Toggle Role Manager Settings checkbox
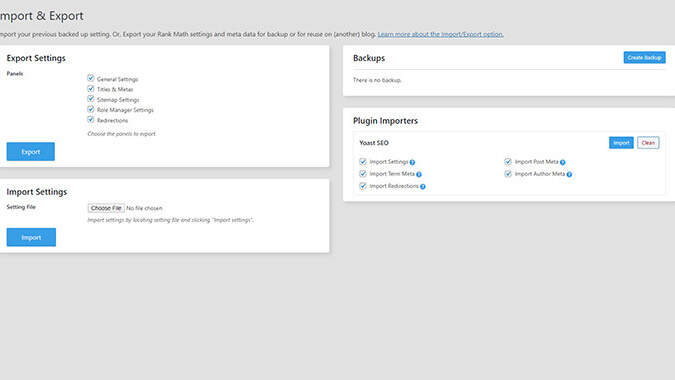The image size is (675, 380). 90,109
